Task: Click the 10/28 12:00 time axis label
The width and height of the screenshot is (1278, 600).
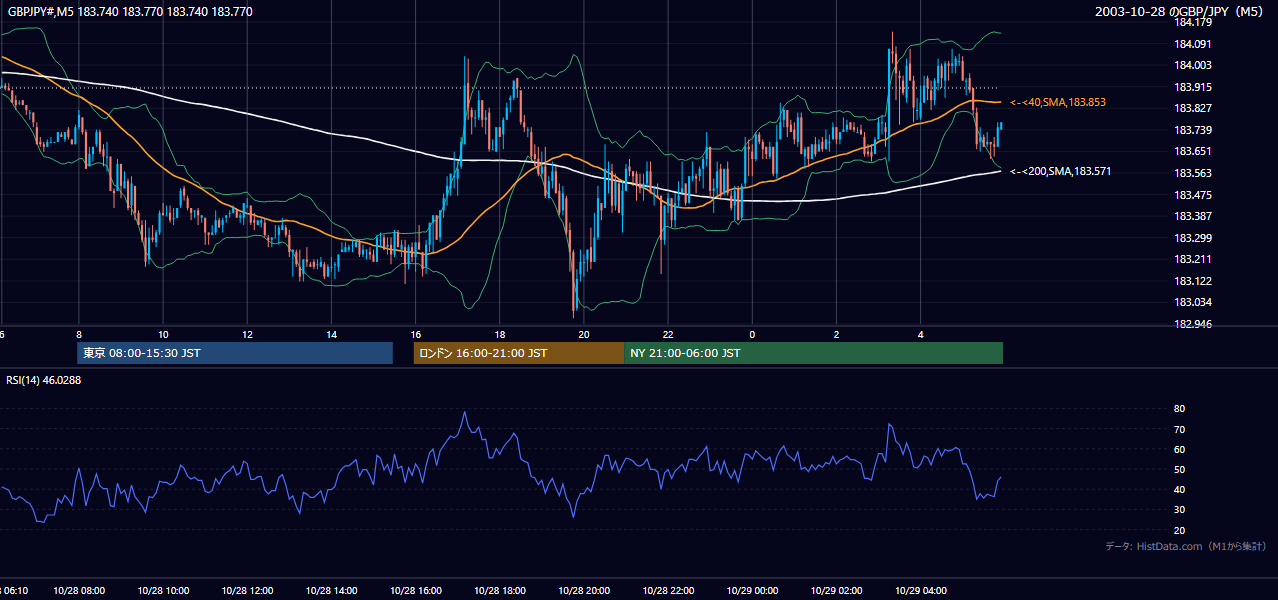Action: click(247, 591)
